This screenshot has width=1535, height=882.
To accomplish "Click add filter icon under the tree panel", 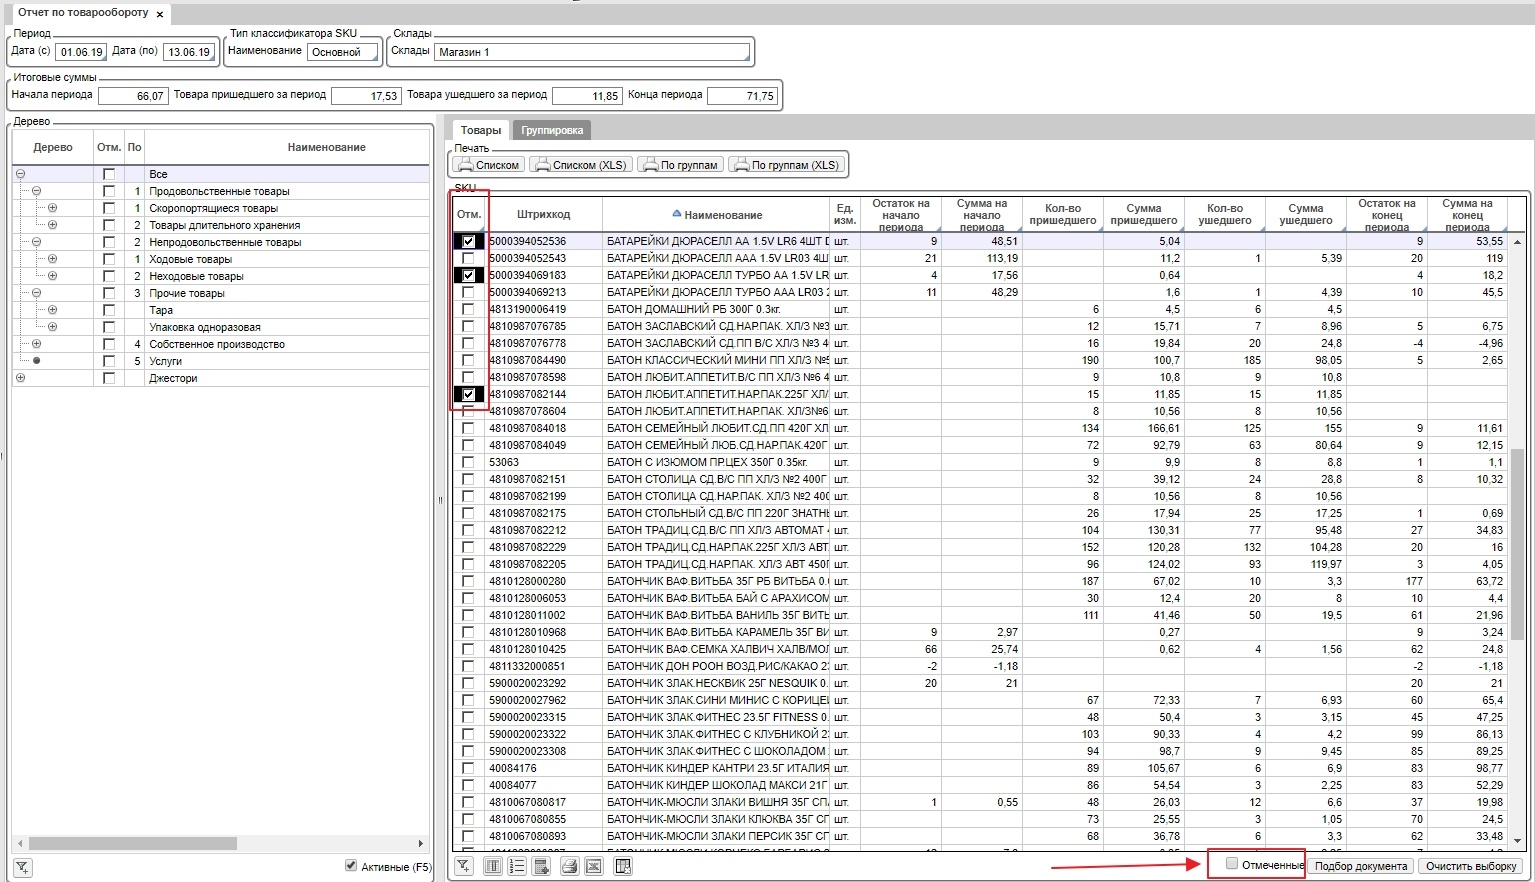I will pos(22,867).
